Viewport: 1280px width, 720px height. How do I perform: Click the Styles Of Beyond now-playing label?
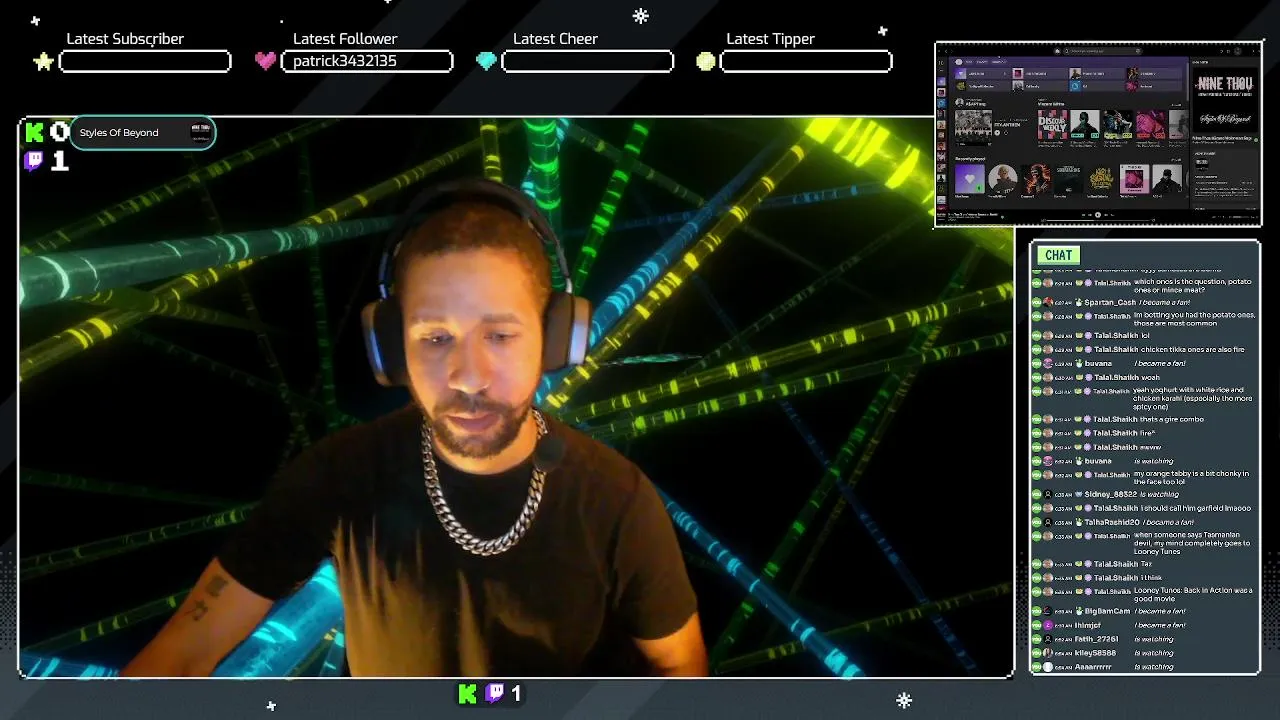(119, 132)
